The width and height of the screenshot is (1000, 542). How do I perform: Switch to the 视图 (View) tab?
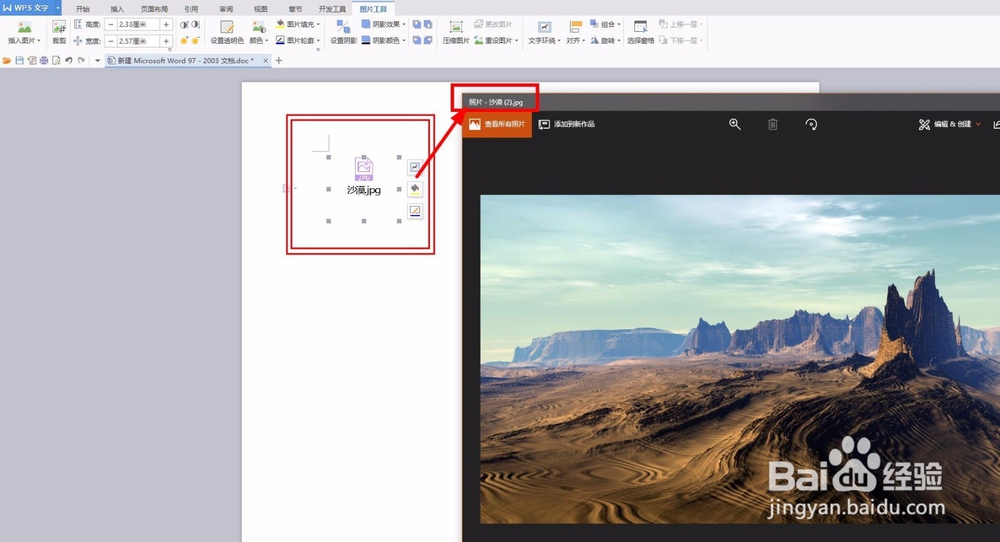click(261, 9)
